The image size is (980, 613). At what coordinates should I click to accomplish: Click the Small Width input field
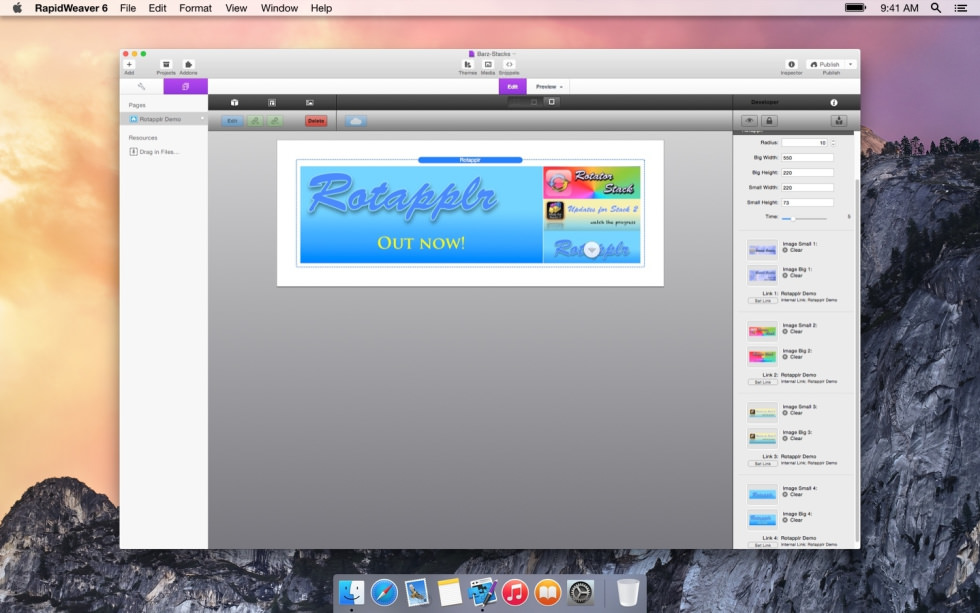(x=807, y=187)
